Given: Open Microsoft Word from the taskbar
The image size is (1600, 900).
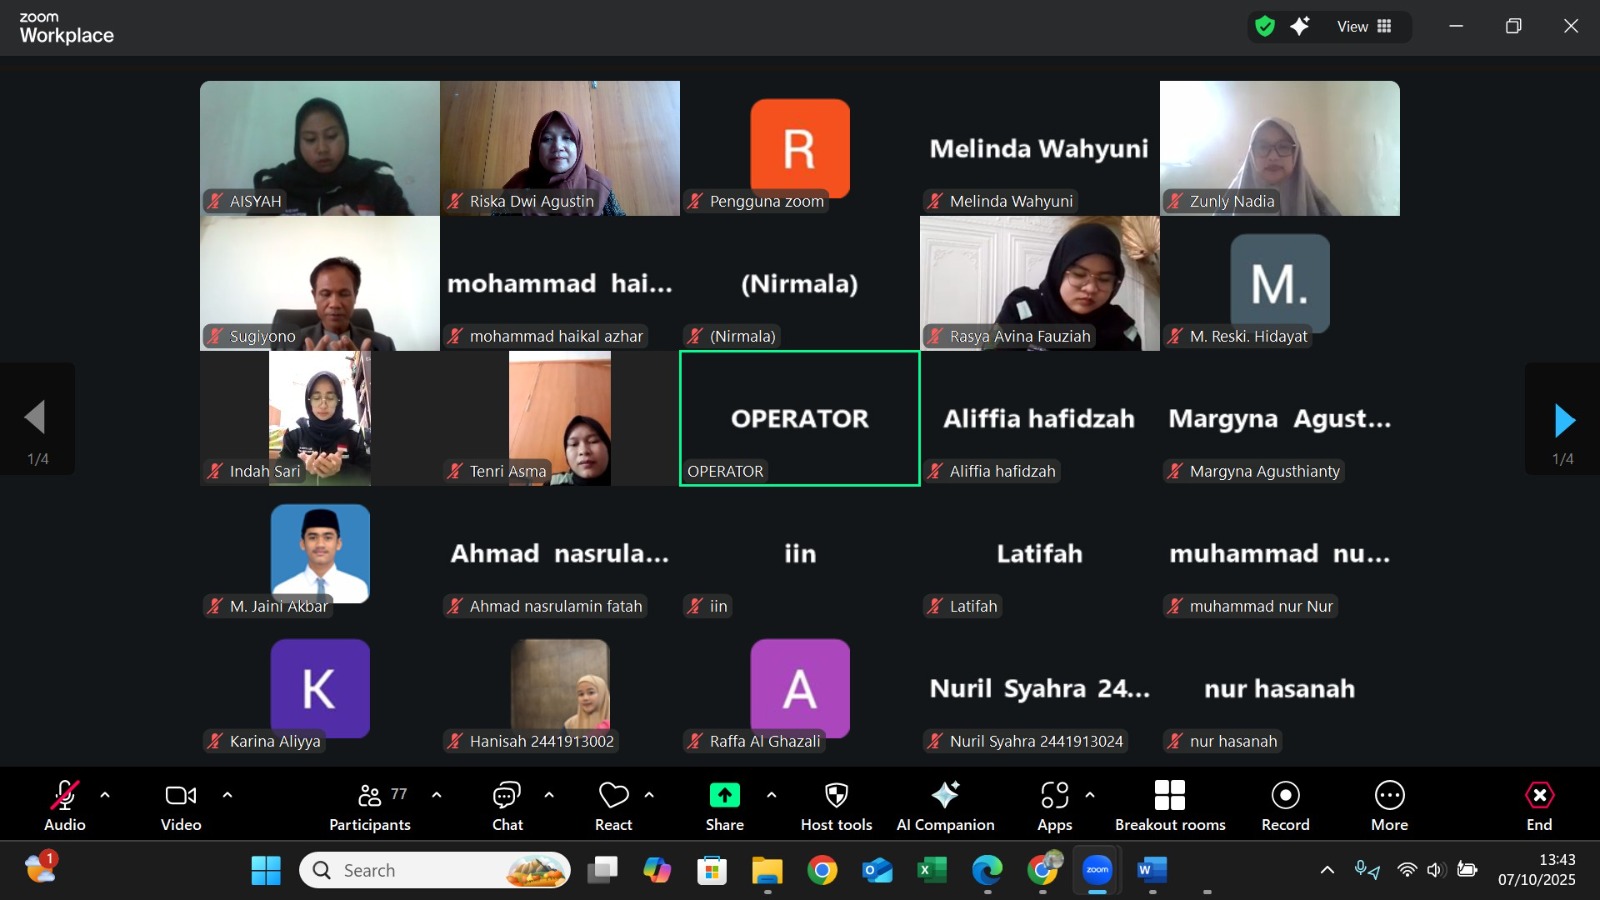Looking at the screenshot, I should (x=1151, y=870).
